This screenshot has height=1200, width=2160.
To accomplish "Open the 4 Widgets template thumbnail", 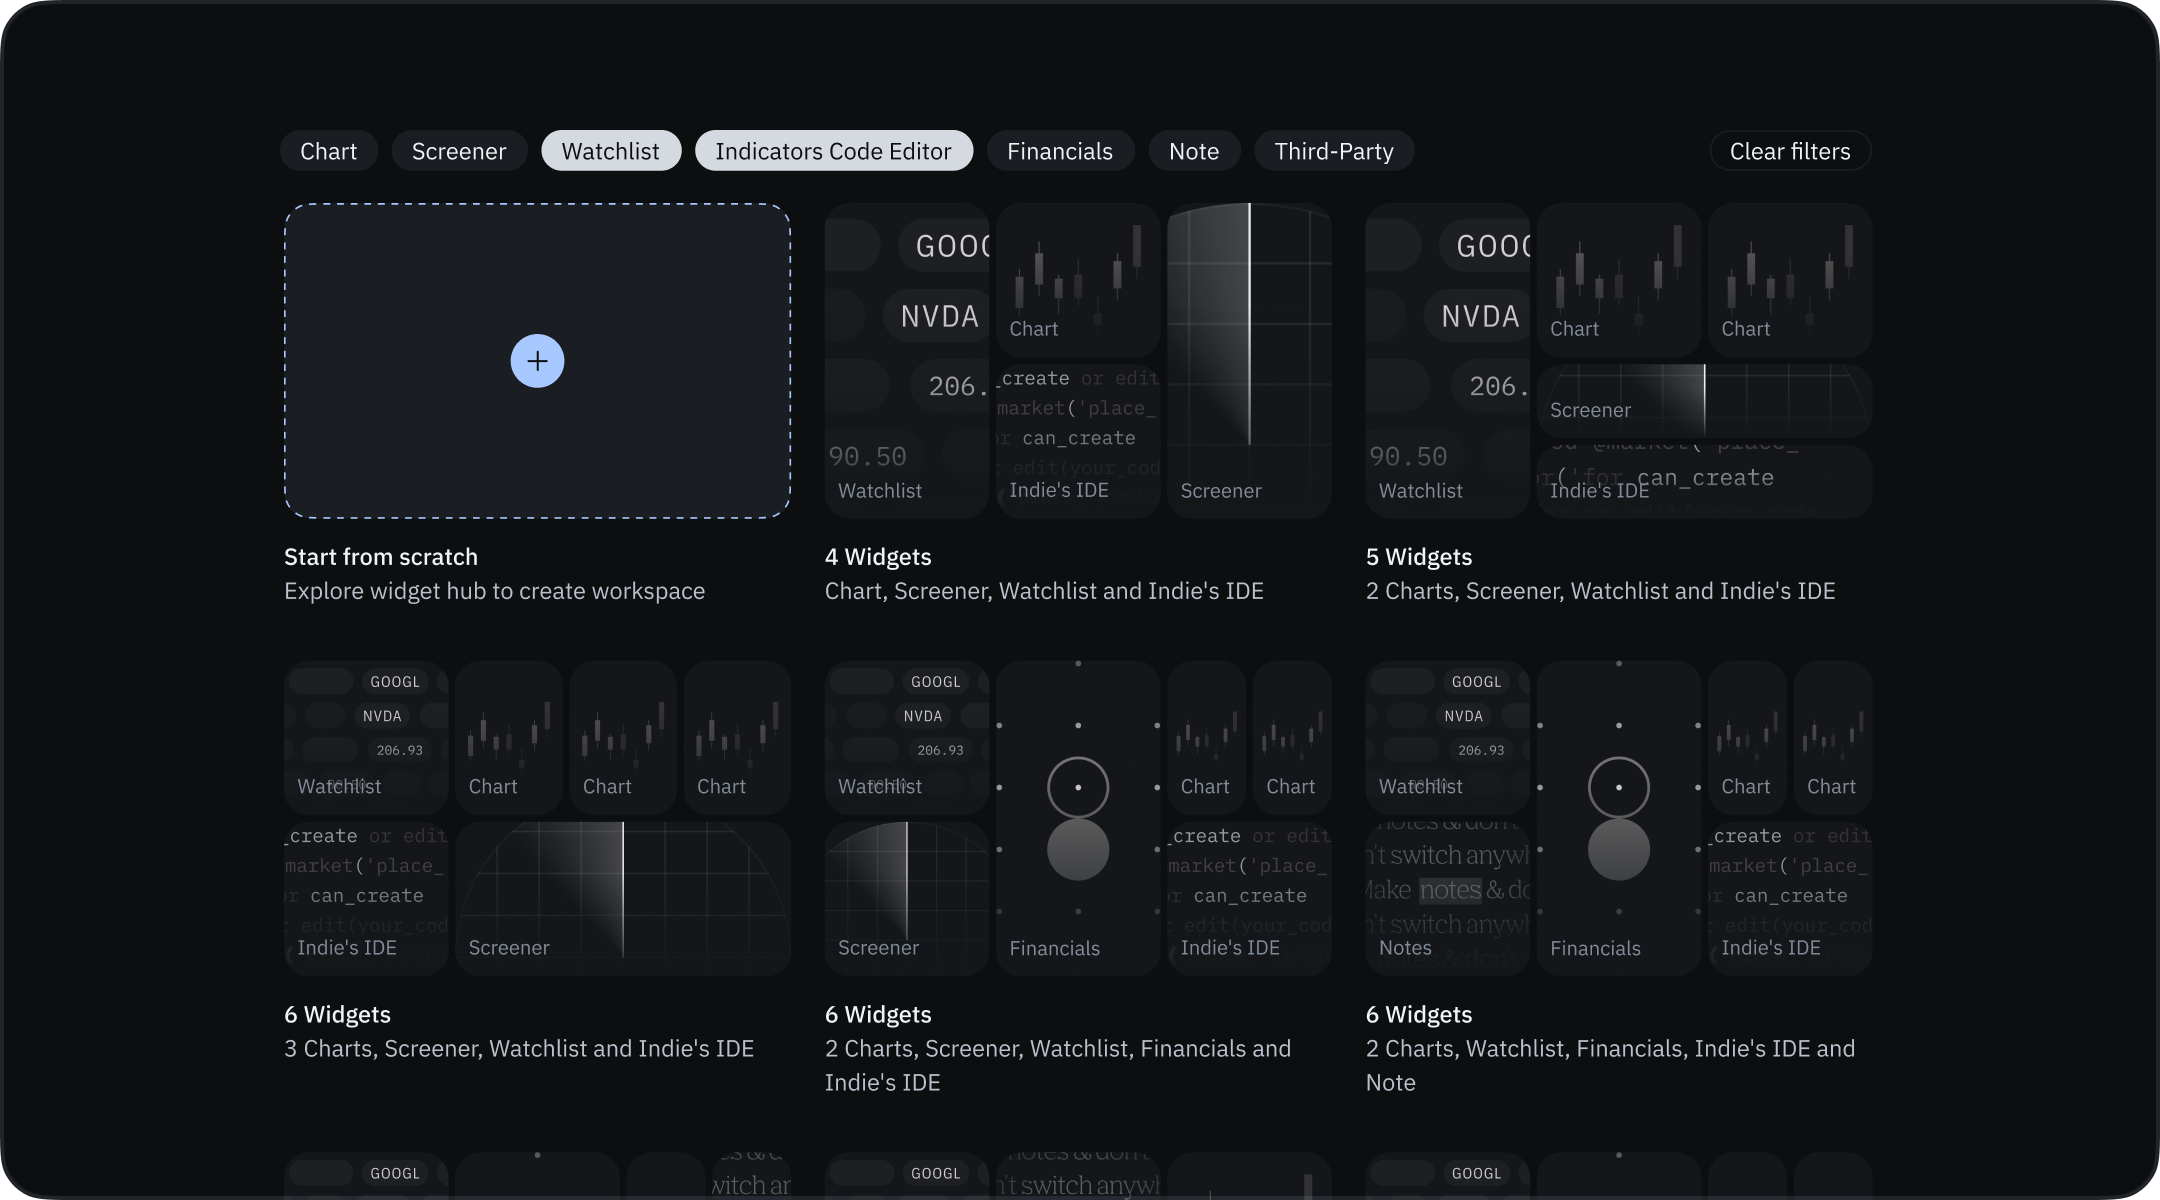I will (x=1078, y=361).
